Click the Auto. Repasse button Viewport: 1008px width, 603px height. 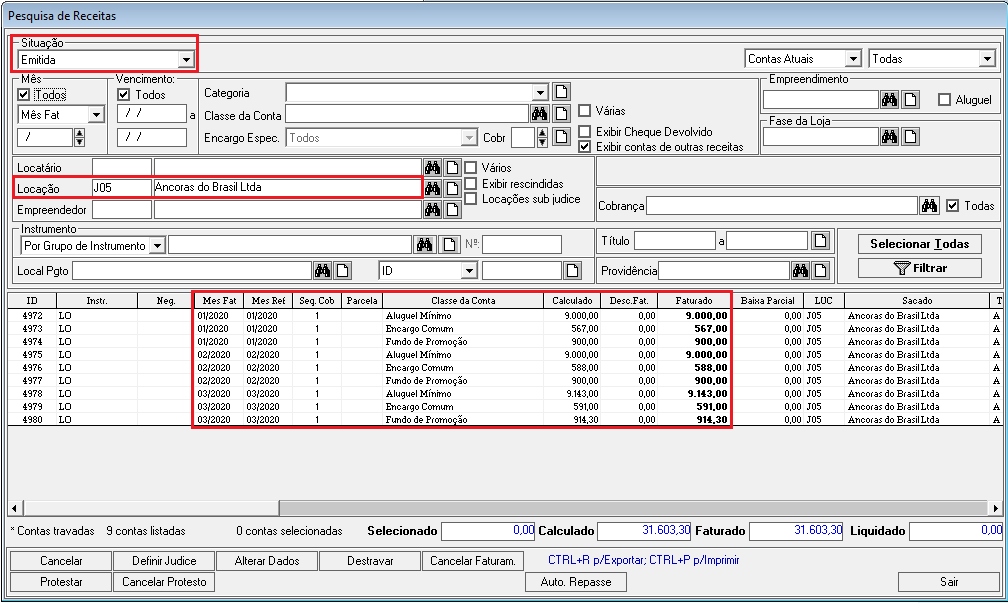tap(576, 582)
